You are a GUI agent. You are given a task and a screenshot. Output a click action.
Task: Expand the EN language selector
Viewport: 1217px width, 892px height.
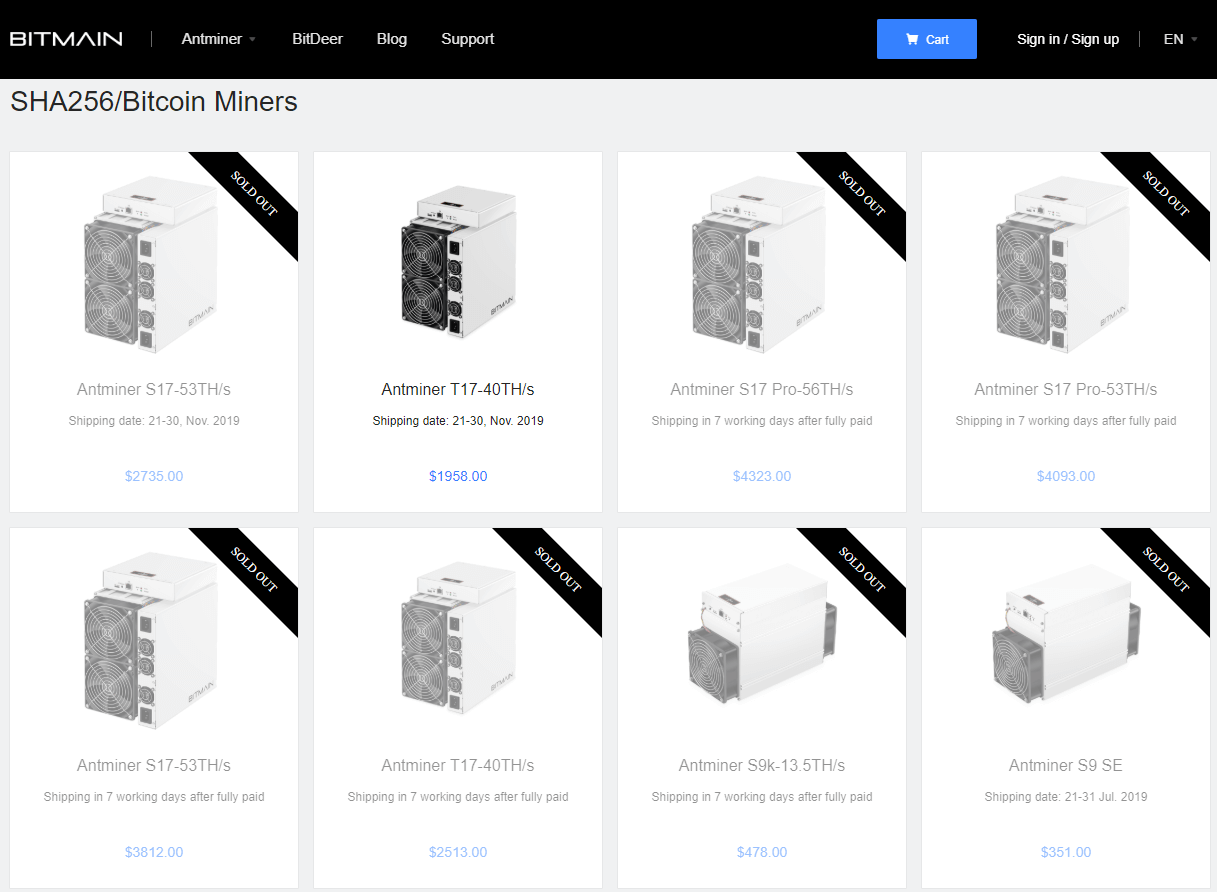point(1180,39)
